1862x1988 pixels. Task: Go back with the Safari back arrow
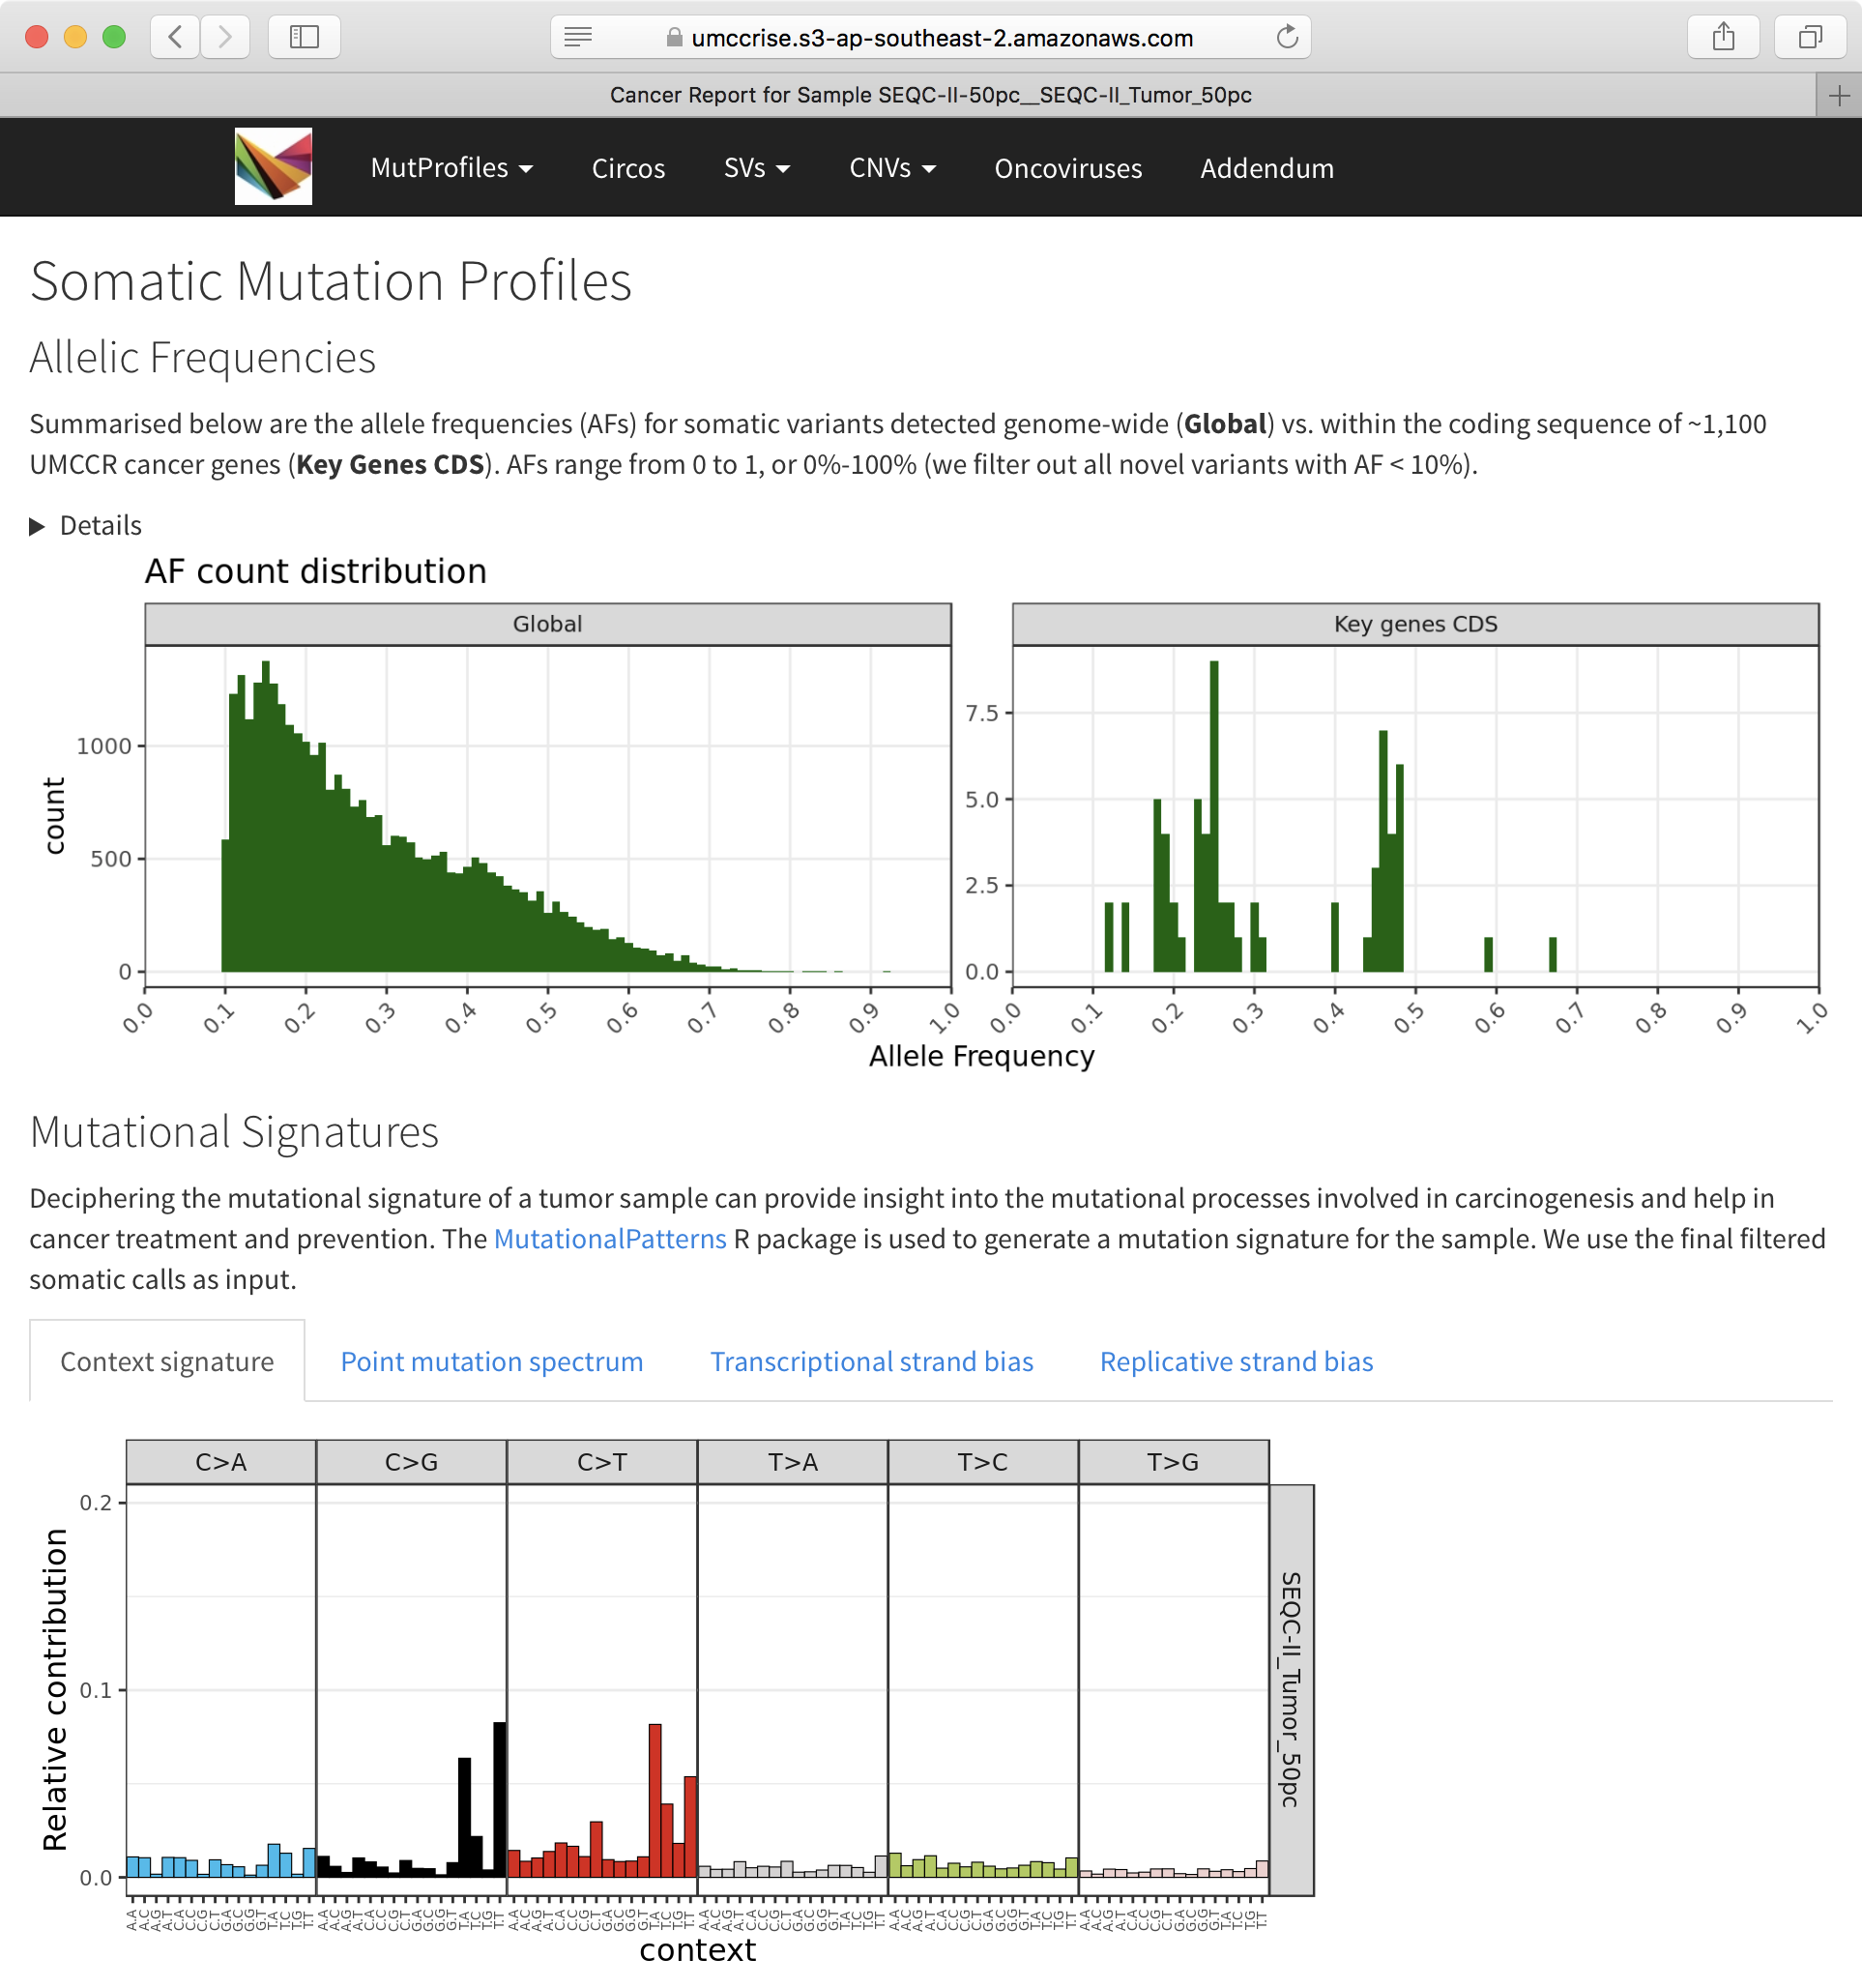(175, 37)
